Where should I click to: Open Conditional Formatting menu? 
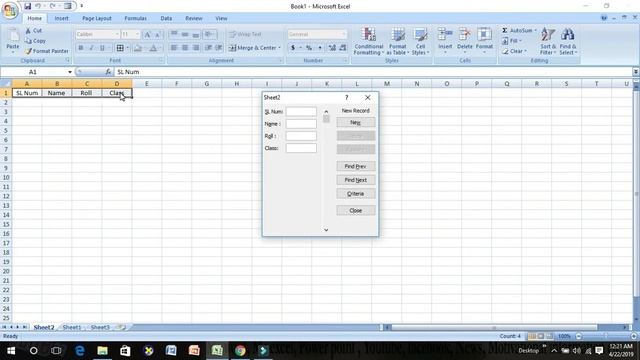pos(369,41)
